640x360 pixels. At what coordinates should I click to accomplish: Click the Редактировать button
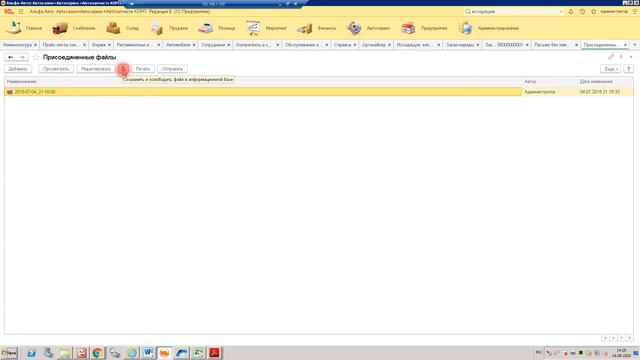(96, 69)
